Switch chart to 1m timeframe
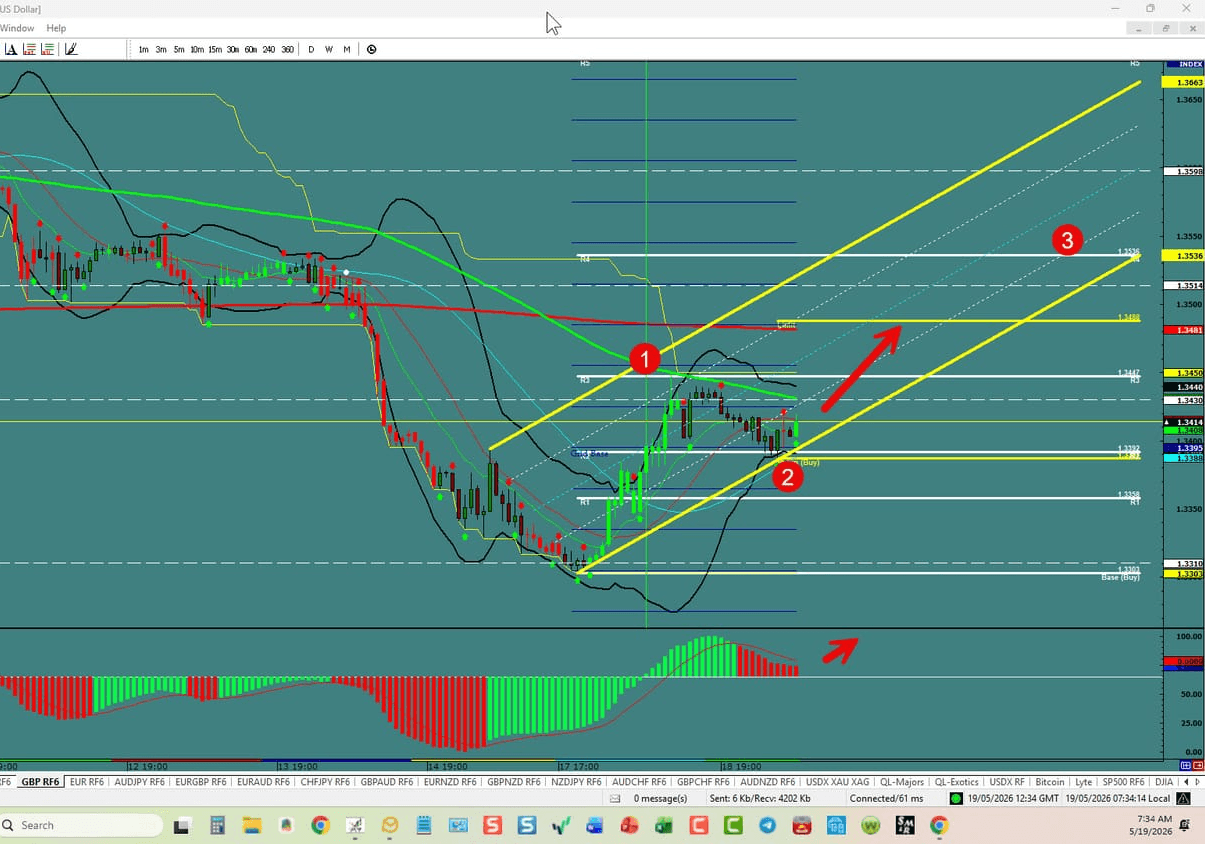1205x844 pixels. (144, 49)
